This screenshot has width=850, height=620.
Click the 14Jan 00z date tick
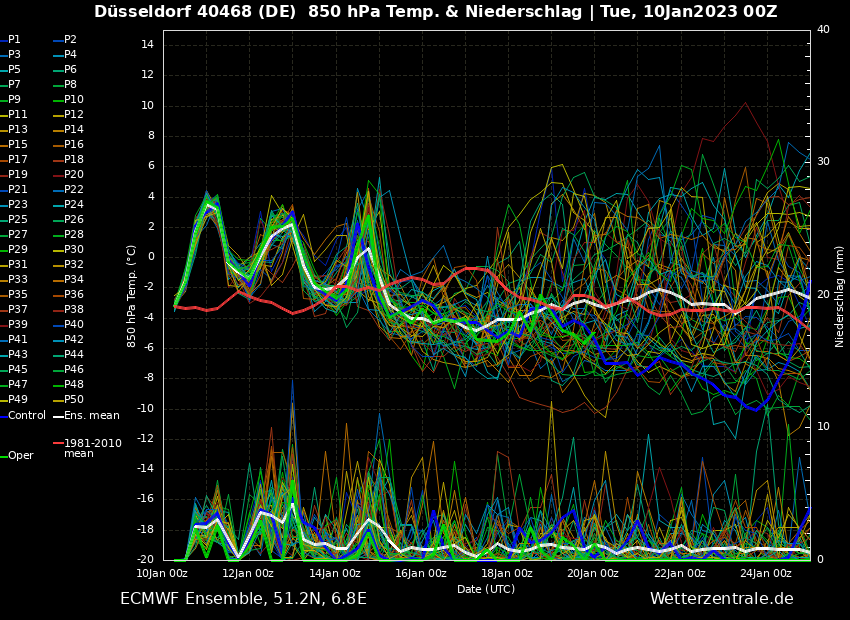click(x=334, y=573)
